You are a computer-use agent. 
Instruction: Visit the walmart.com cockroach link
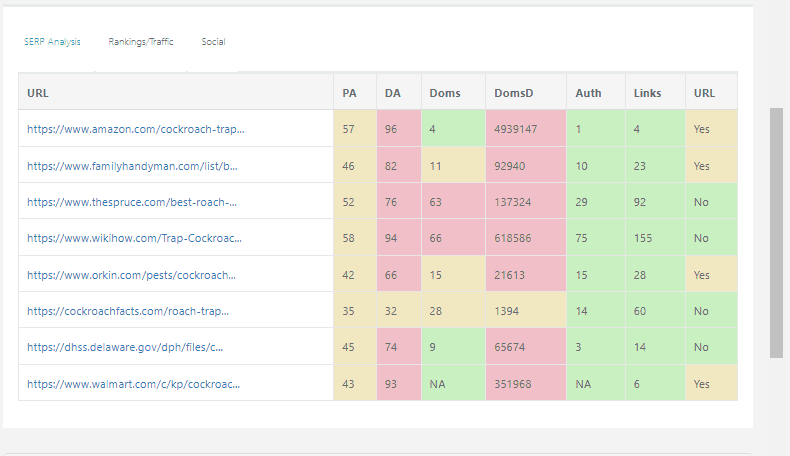[133, 384]
